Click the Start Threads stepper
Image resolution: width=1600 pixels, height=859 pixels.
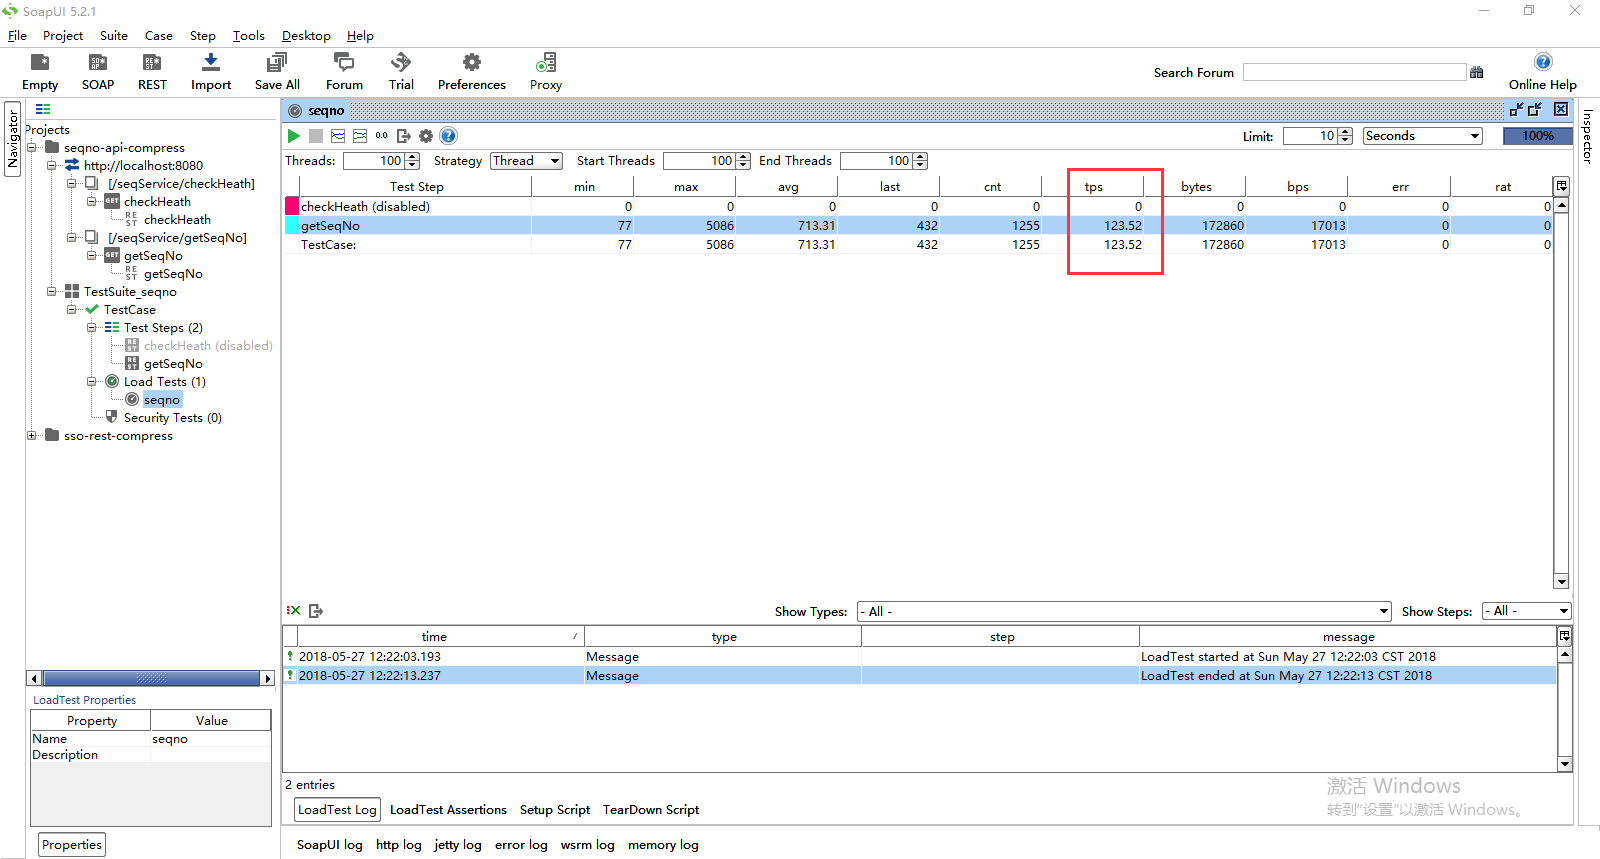743,161
